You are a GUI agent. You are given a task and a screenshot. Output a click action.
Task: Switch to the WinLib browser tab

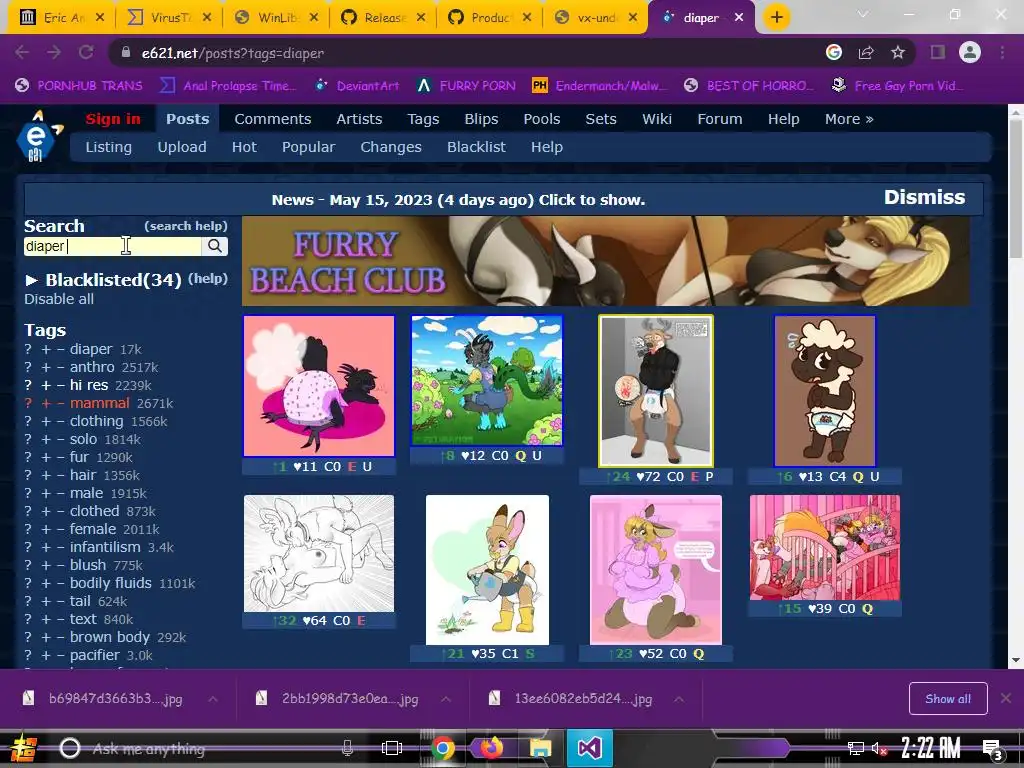(x=276, y=18)
